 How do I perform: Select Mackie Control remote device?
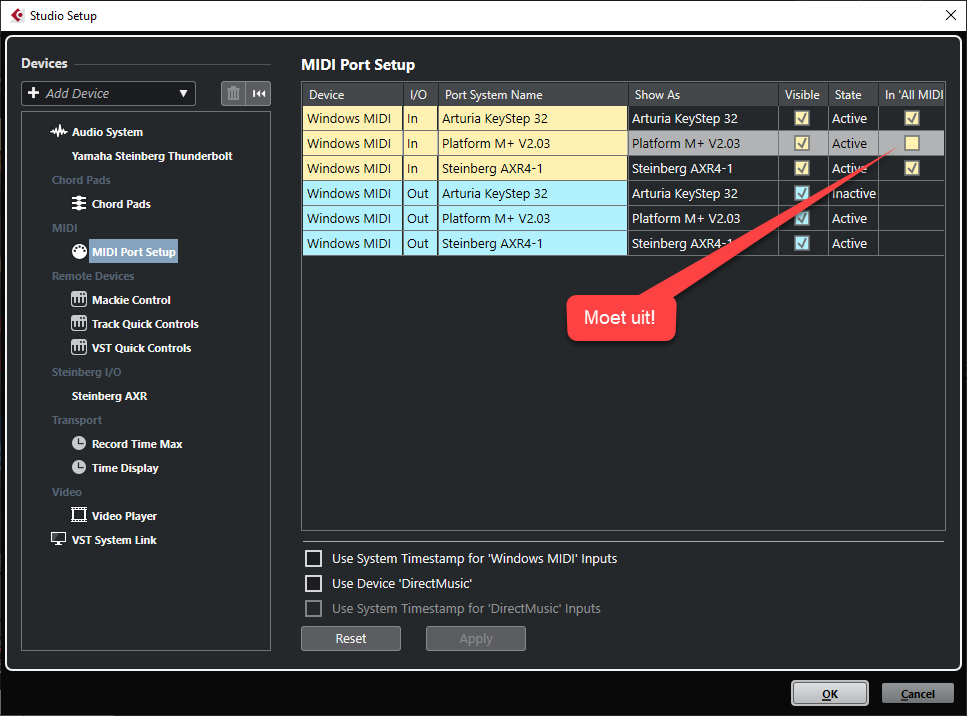(x=131, y=300)
